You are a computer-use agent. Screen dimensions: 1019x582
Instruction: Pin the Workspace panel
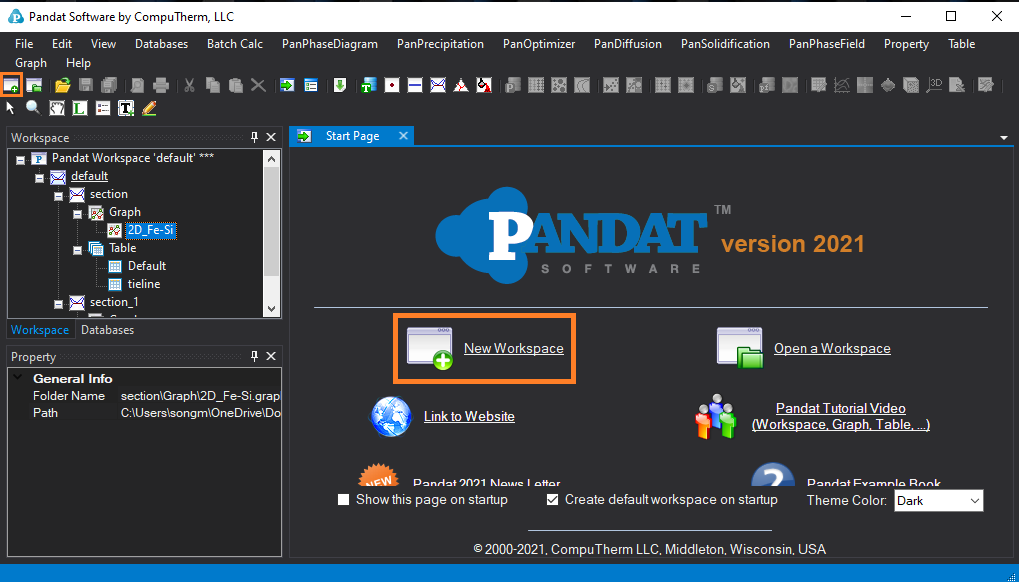255,137
